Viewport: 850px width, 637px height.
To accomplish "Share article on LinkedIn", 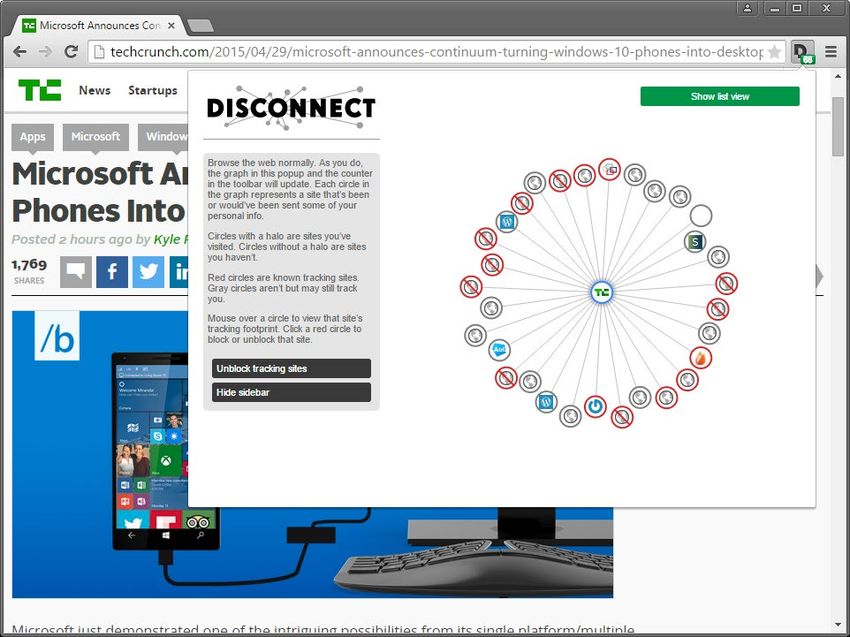I will pos(179,272).
